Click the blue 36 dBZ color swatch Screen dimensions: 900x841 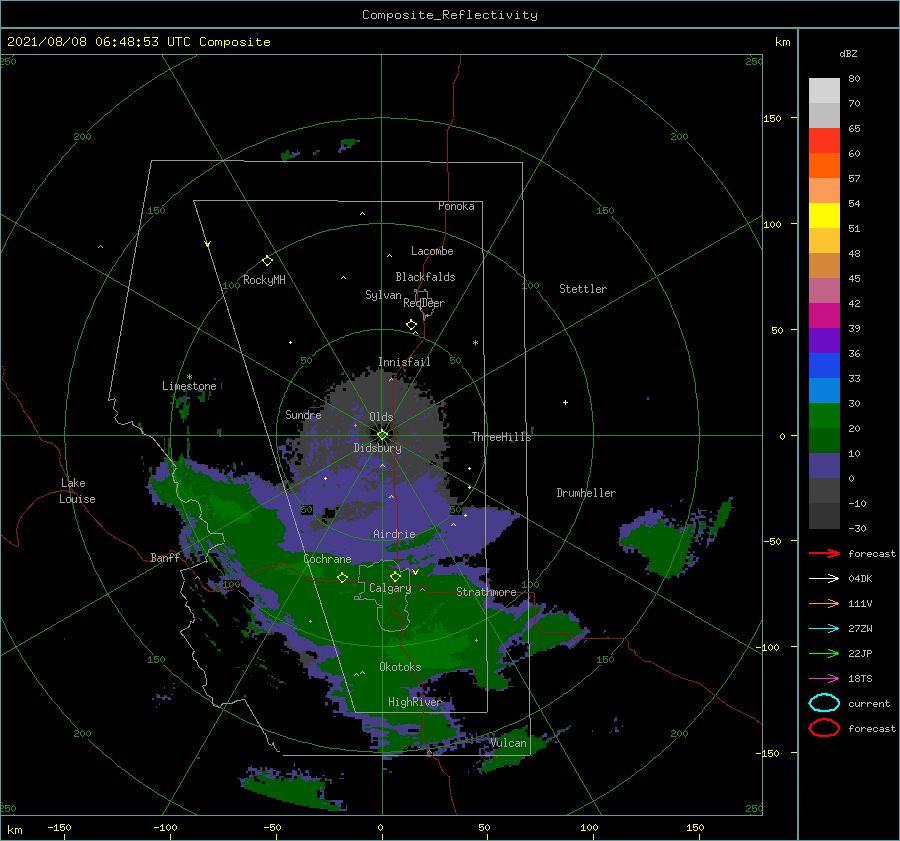824,365
